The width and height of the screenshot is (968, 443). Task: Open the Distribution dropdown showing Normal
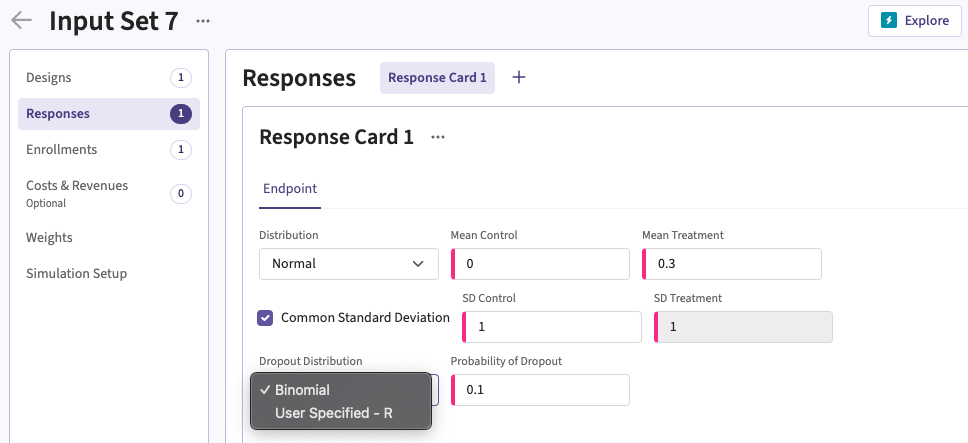[x=348, y=264]
